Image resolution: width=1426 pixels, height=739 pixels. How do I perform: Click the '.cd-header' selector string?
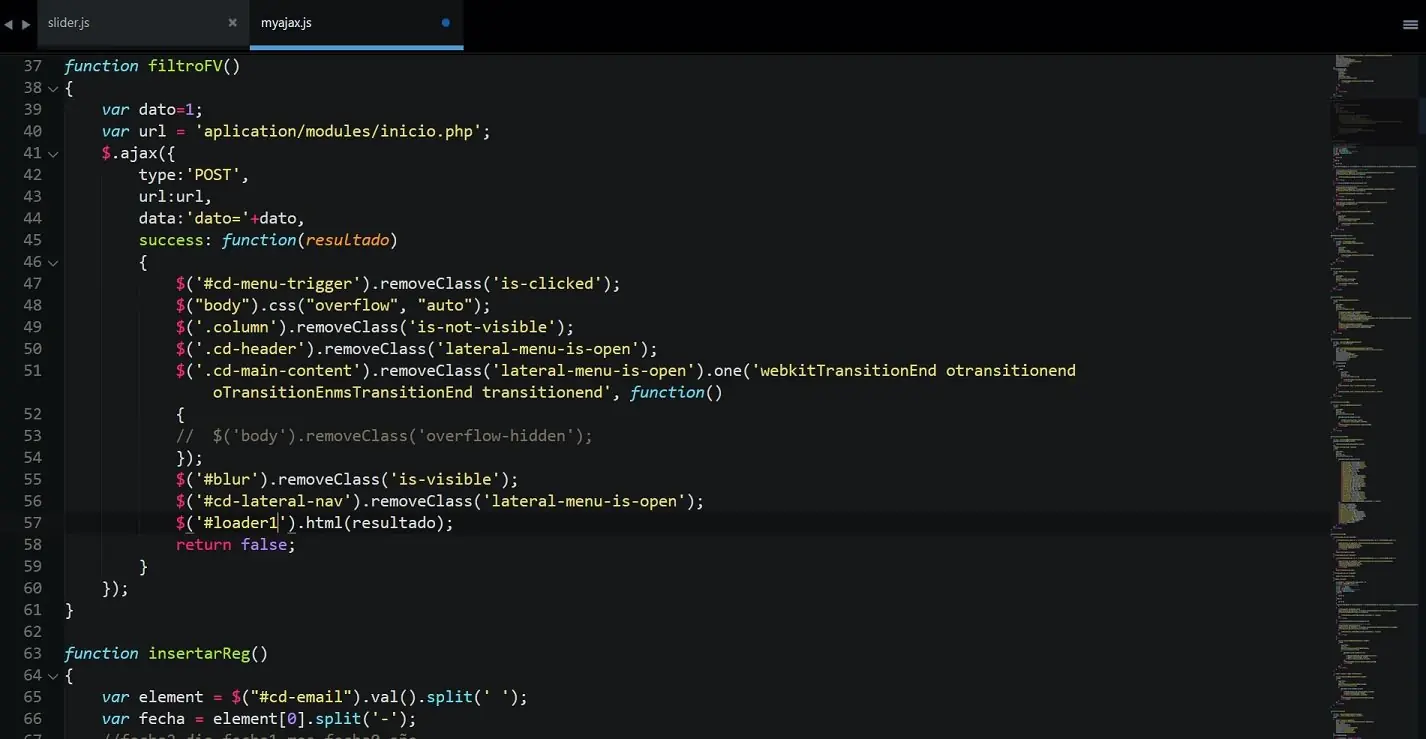[x=254, y=349]
